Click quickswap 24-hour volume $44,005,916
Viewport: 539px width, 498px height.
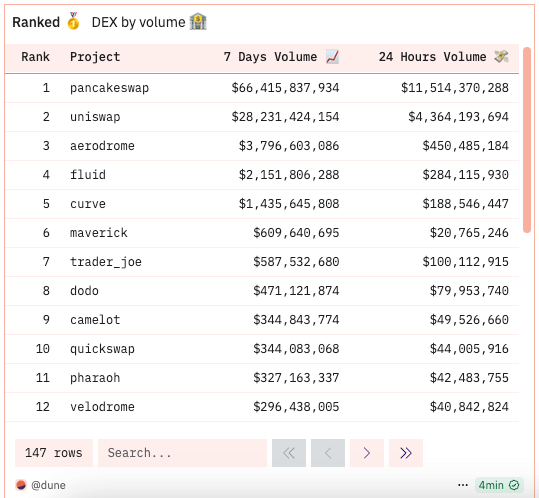point(469,349)
